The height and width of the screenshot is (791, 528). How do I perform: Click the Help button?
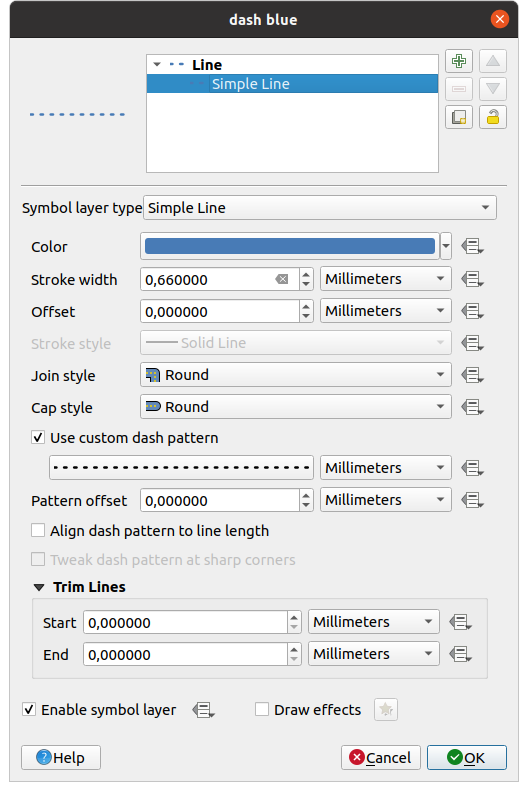(61, 758)
